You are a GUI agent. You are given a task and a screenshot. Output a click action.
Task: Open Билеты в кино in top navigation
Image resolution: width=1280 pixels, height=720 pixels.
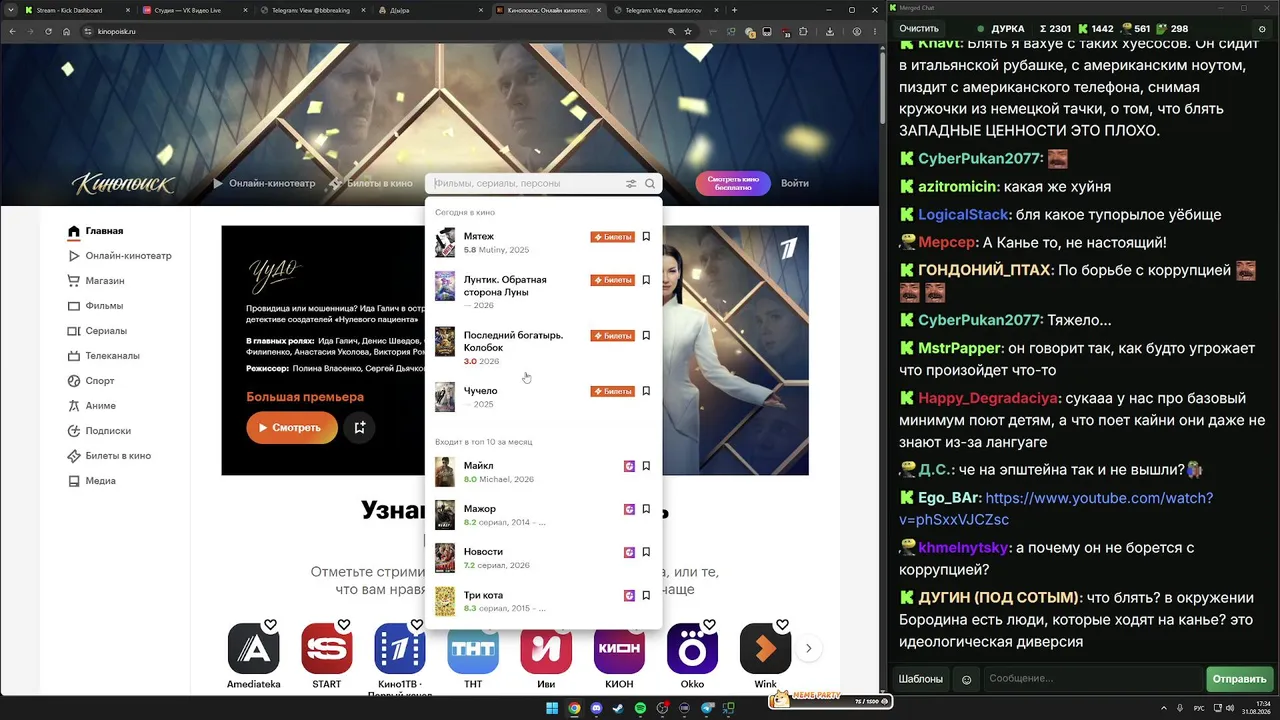click(372, 184)
